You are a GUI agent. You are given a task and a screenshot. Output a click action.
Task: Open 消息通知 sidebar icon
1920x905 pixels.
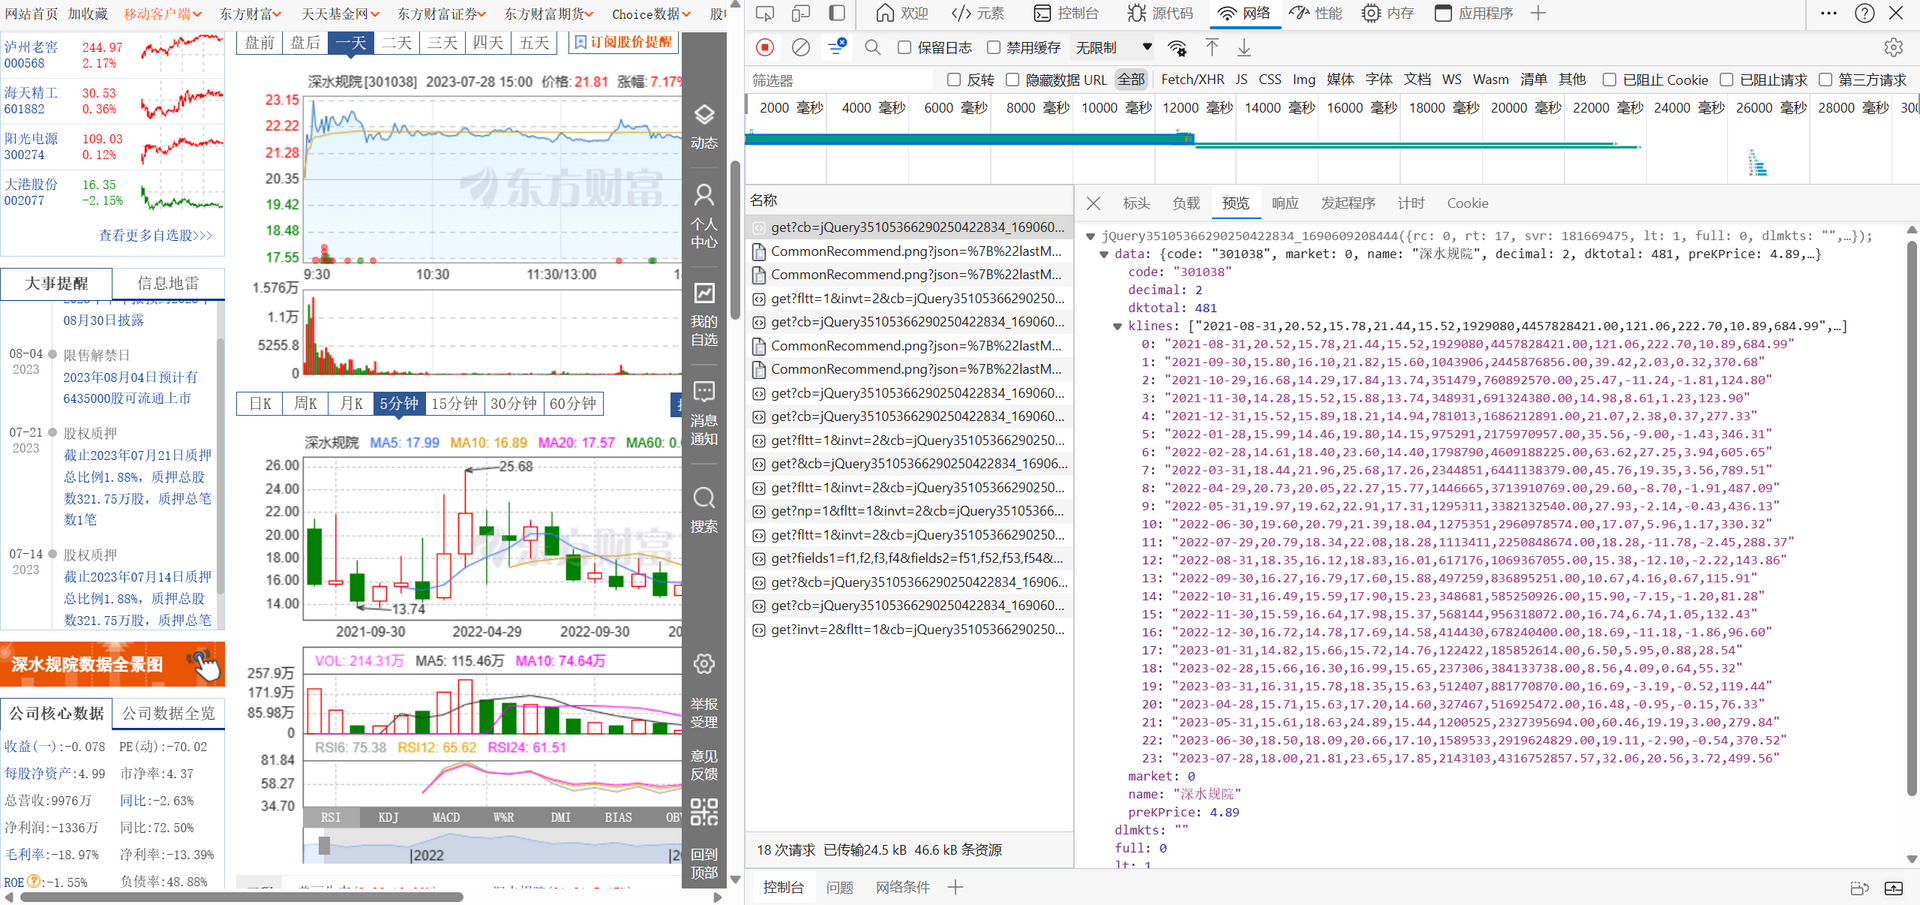[704, 412]
